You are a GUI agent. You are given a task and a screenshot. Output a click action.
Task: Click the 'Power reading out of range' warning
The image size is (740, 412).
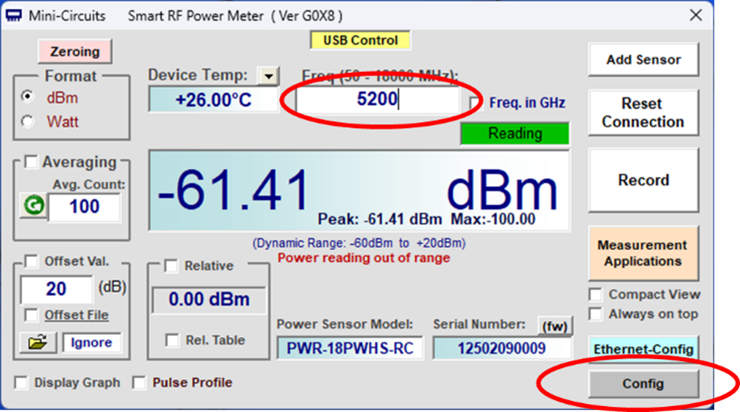[x=364, y=258]
